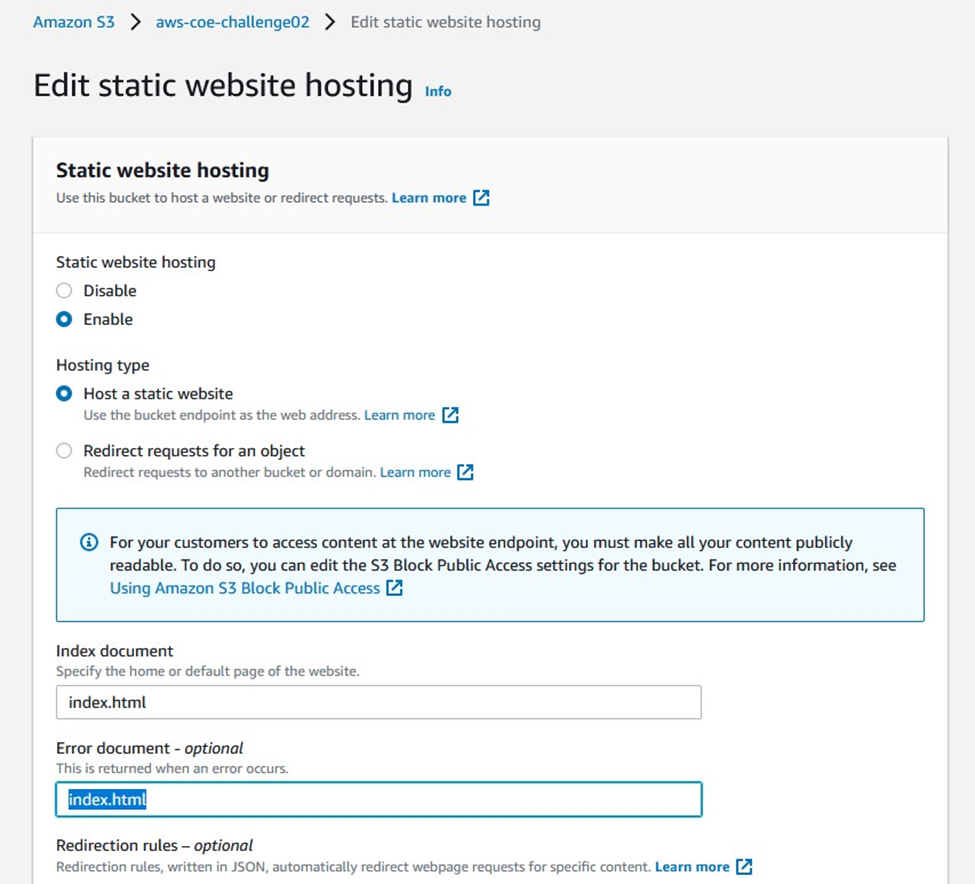Click external link icon under Host a static website
Viewport: 975px width, 884px height.
pyautogui.click(x=450, y=415)
